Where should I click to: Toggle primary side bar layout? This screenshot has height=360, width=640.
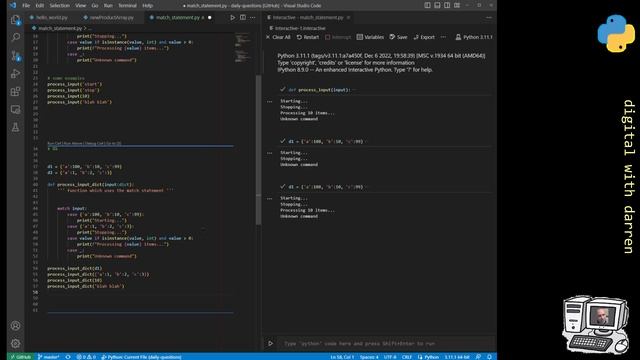pyautogui.click(x=427, y=5)
